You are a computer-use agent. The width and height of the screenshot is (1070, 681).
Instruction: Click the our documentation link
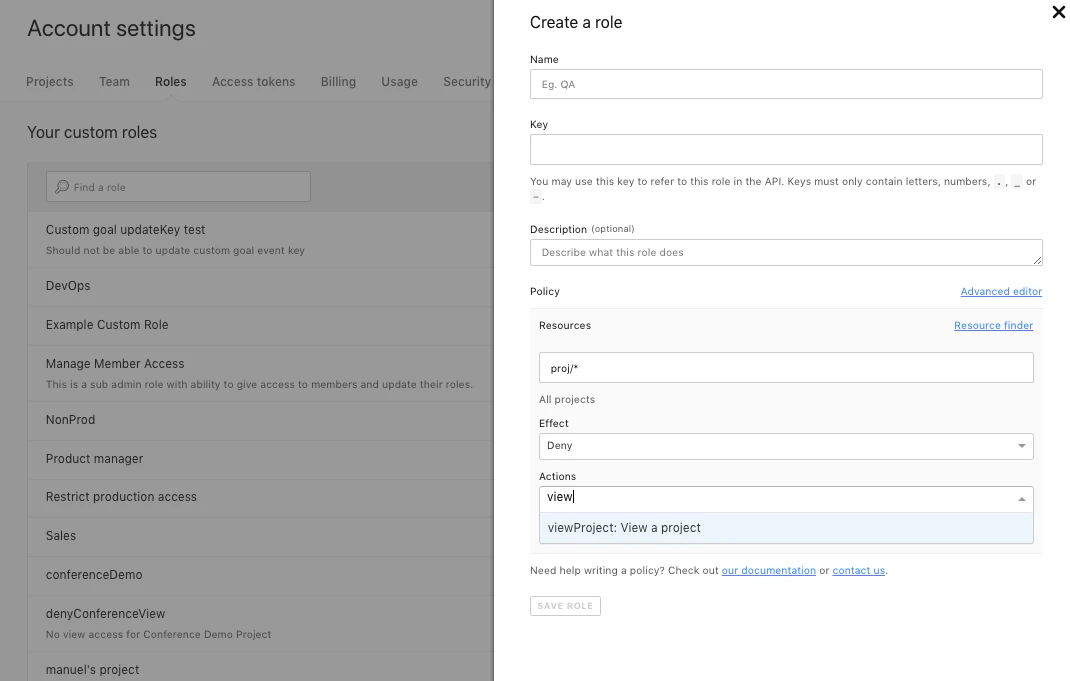(768, 570)
